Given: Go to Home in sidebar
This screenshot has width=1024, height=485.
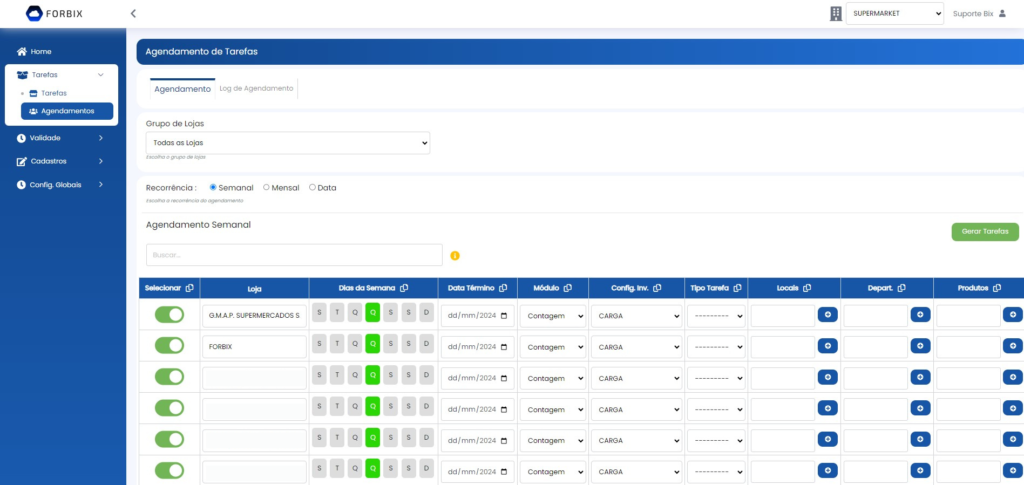Looking at the screenshot, I should point(40,52).
